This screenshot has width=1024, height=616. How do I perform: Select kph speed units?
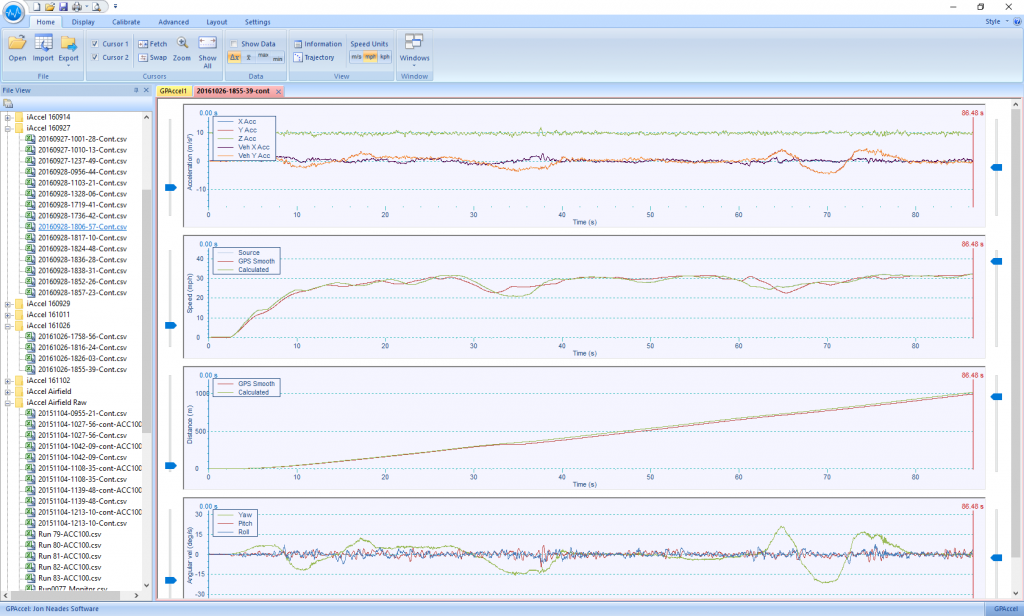tap(384, 57)
